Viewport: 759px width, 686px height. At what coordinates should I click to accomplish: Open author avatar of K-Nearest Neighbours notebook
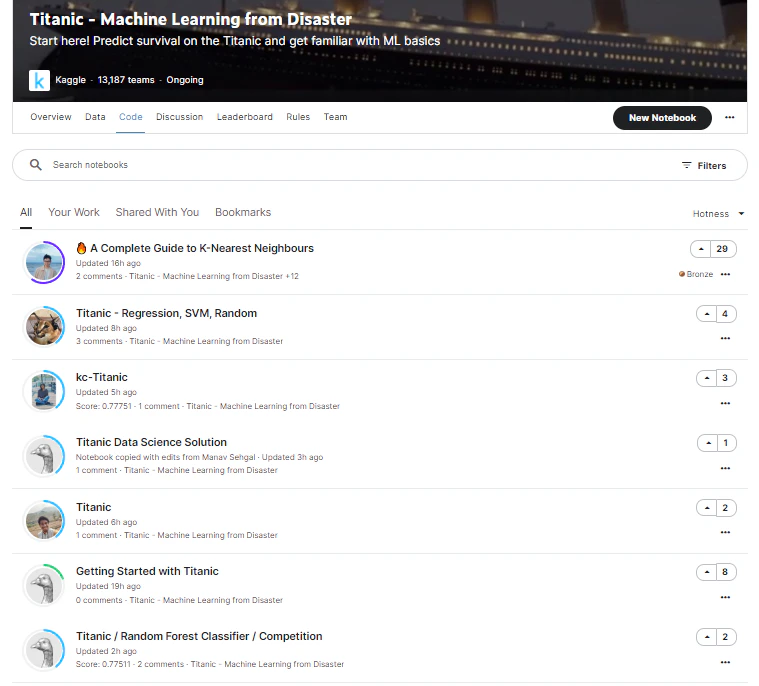45,262
